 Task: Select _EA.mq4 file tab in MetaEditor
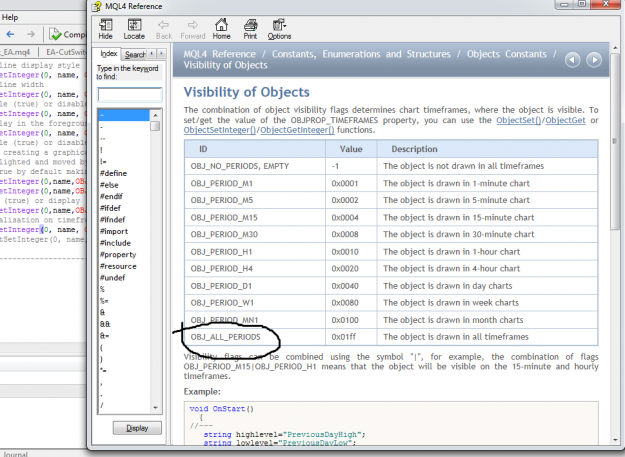pos(16,52)
